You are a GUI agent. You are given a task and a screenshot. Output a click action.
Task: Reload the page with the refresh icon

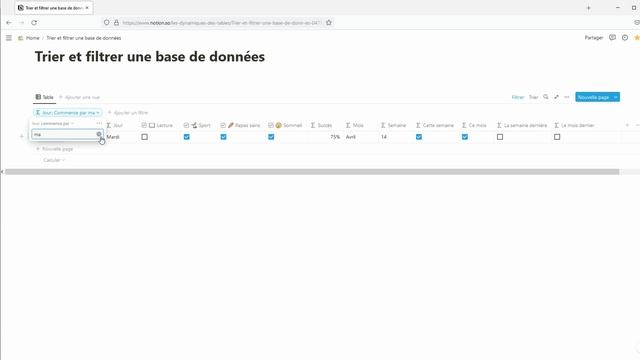(34, 23)
